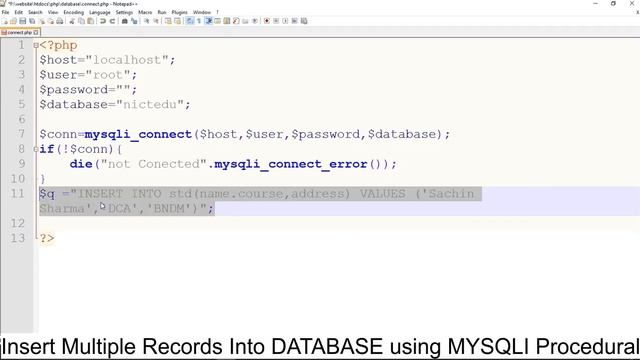640x360 pixels.
Task: Open the Encoding menu
Action: (x=73, y=12)
